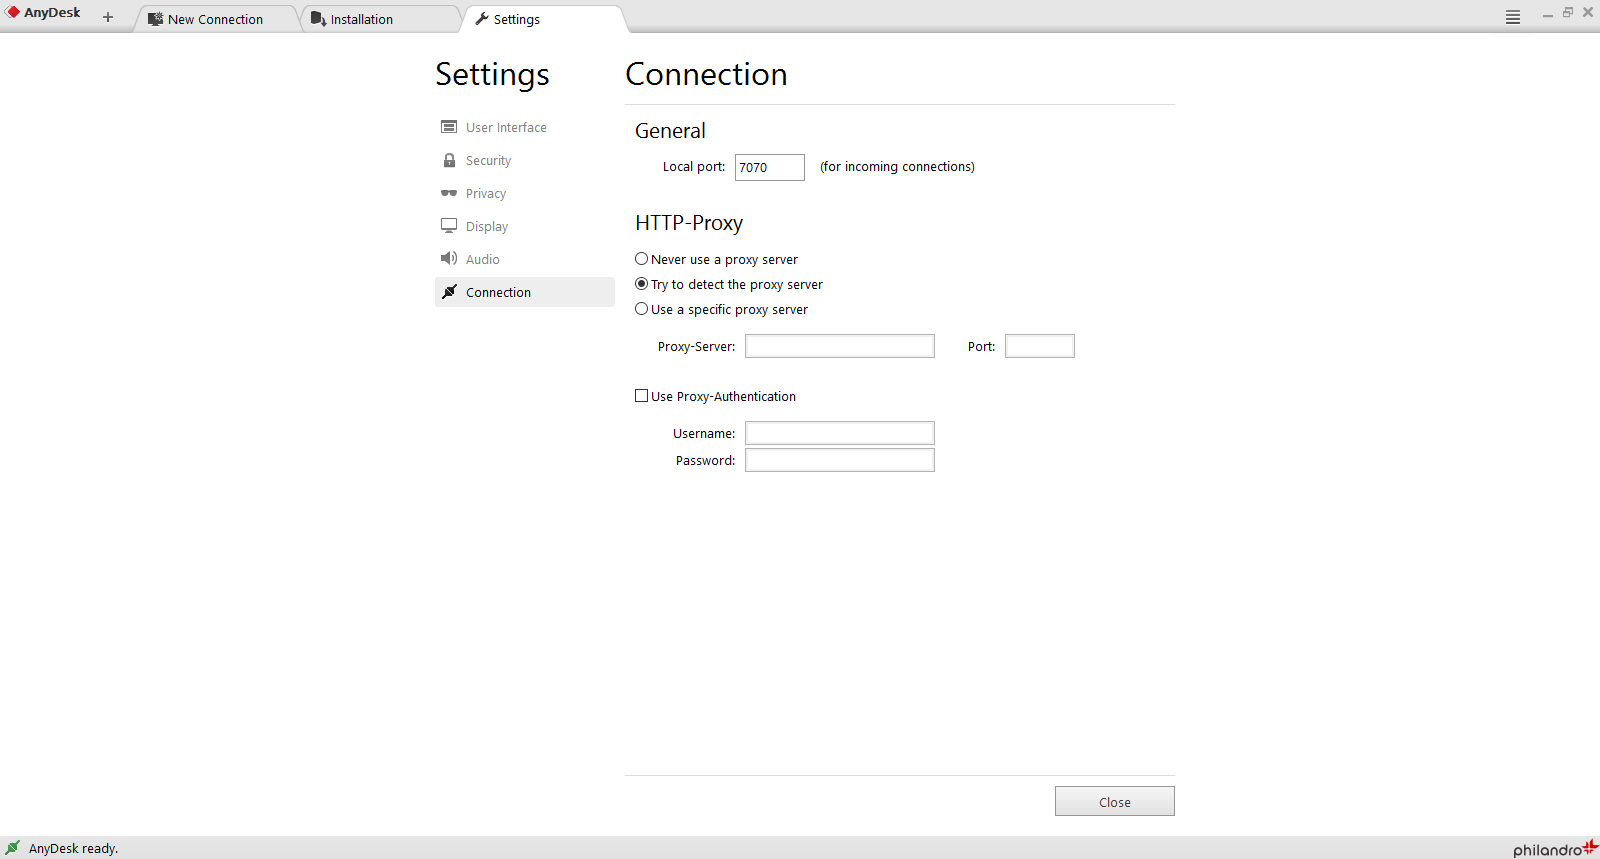Click the AnyDesk red diamond logo
This screenshot has height=859, width=1600.
coord(13,12)
